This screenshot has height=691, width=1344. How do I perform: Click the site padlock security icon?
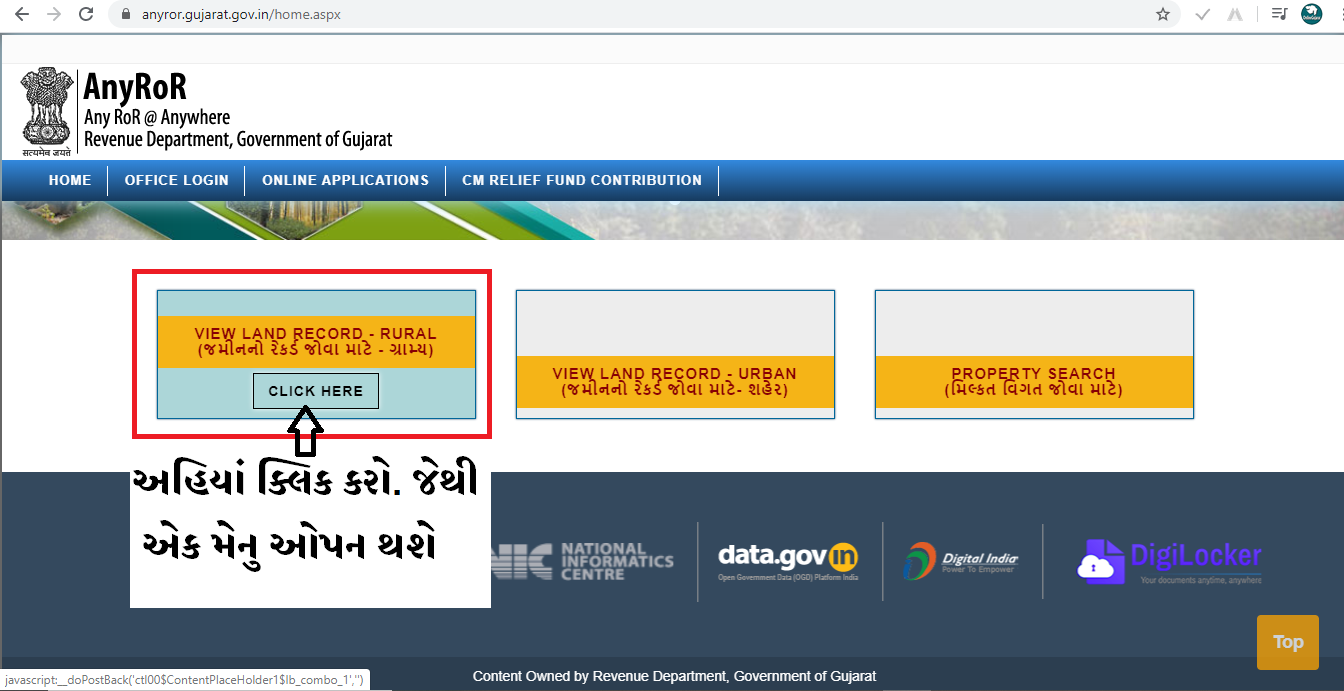[x=126, y=15]
